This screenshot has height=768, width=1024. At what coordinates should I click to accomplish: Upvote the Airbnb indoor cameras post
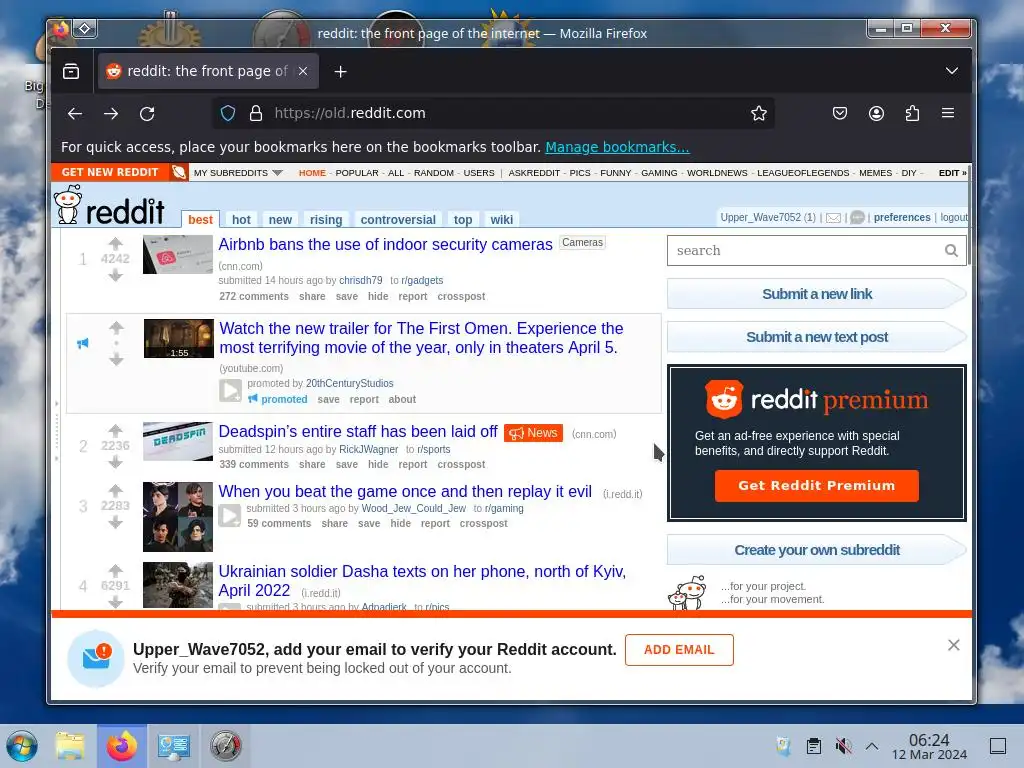point(116,244)
